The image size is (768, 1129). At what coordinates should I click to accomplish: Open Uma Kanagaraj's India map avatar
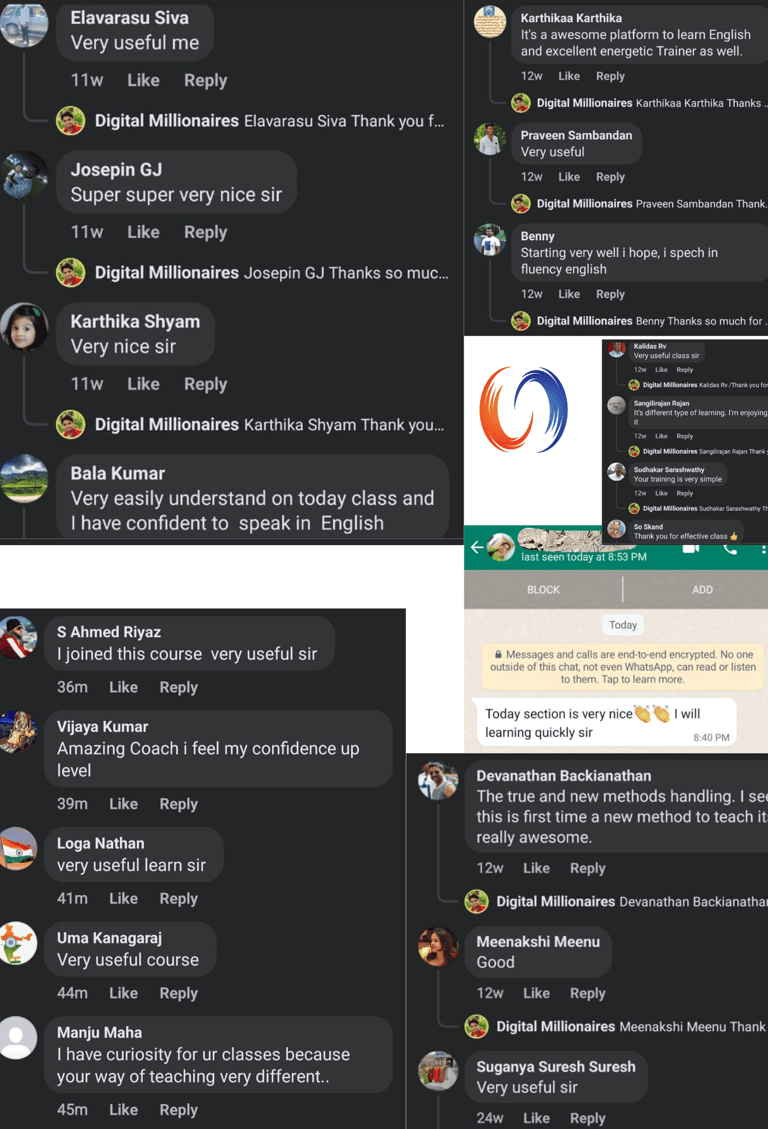point(18,943)
